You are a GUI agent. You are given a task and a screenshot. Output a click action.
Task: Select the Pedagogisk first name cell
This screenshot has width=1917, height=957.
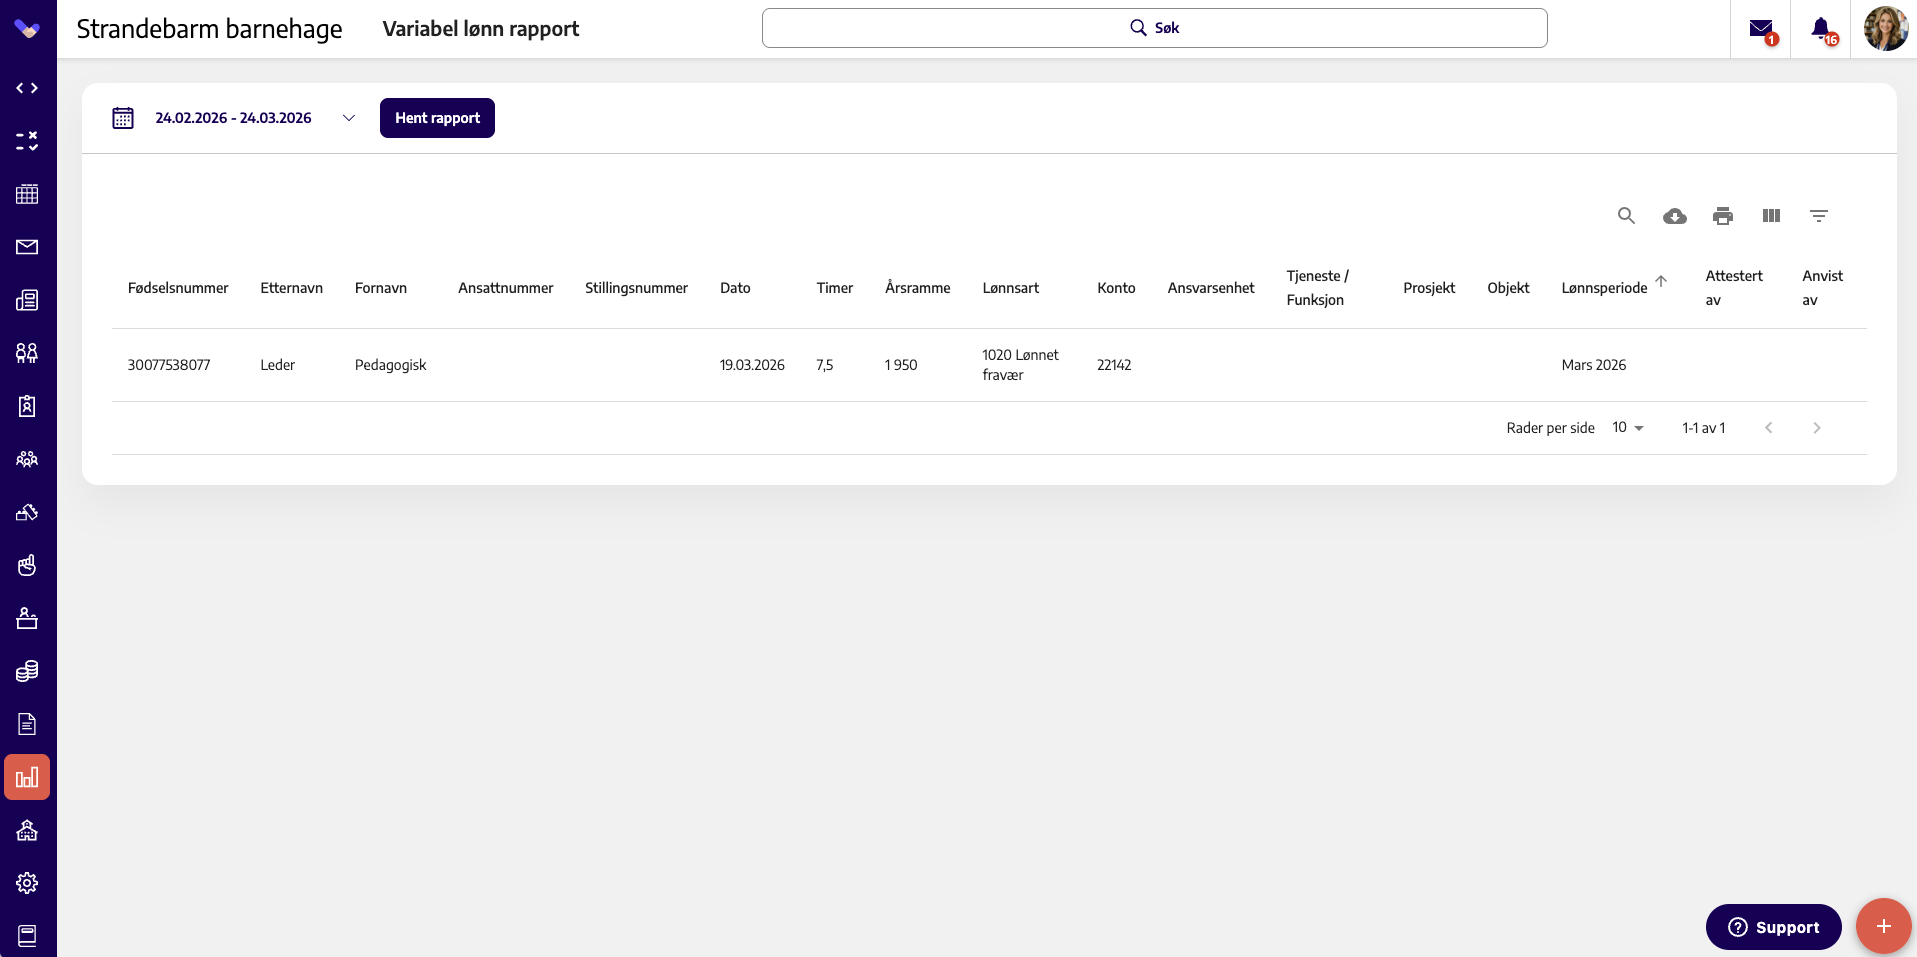(x=391, y=365)
